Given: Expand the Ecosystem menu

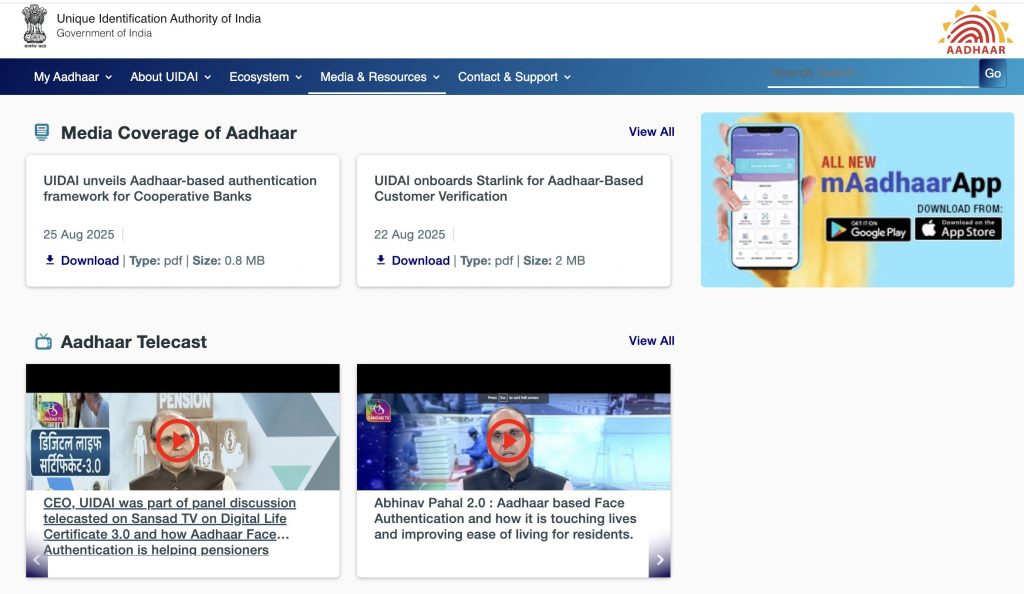Looking at the screenshot, I should point(265,77).
